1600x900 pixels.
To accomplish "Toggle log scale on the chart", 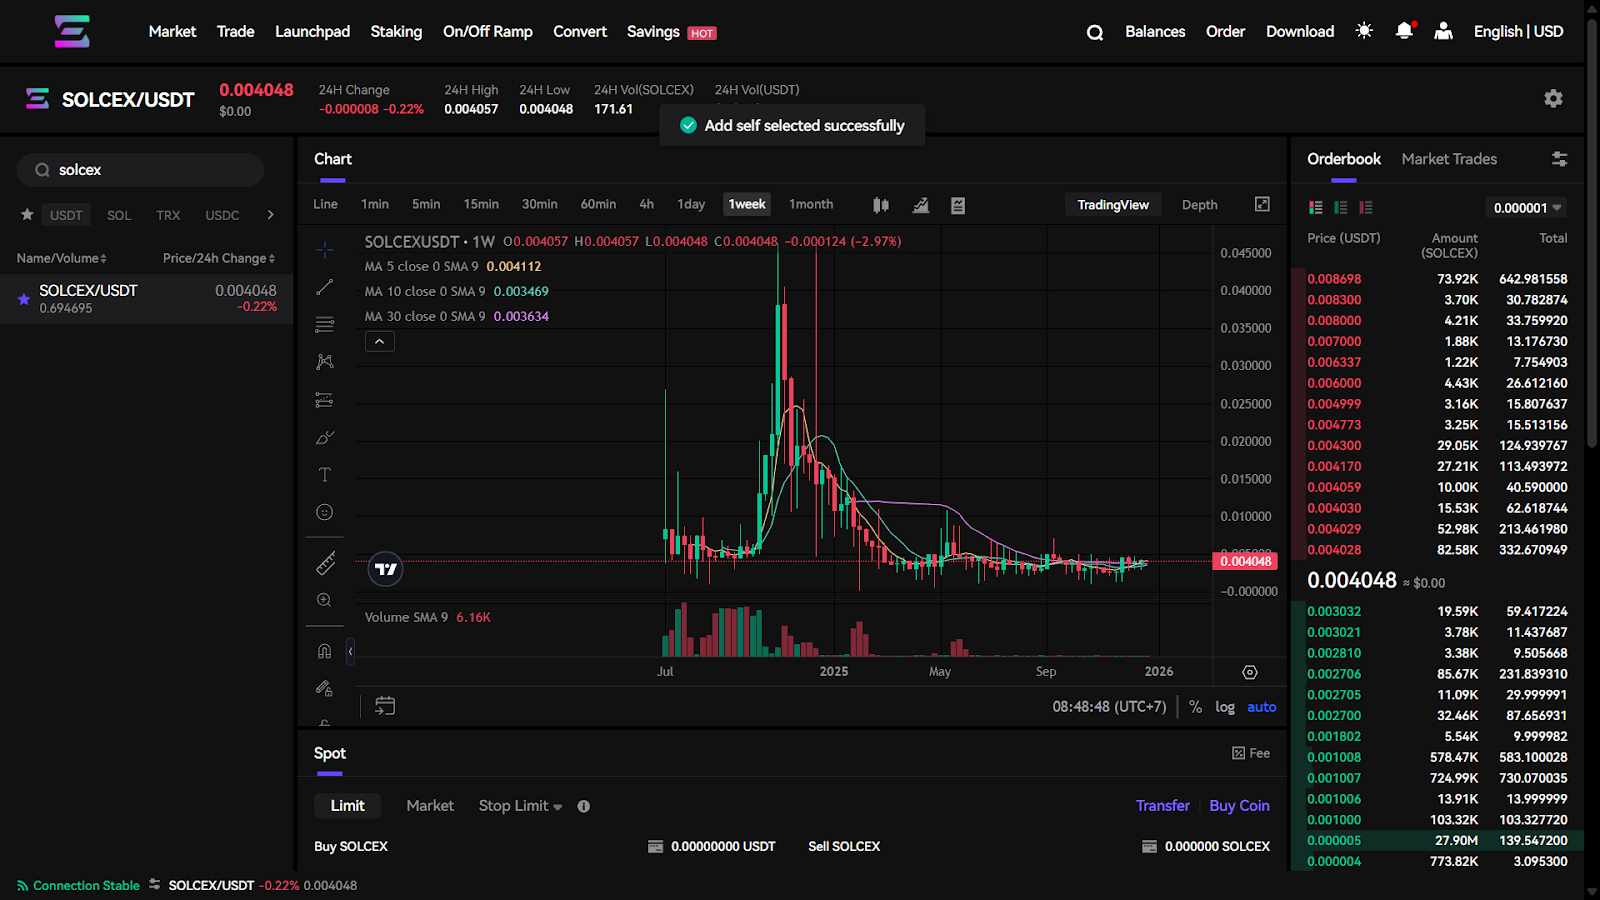I will pyautogui.click(x=1225, y=707).
